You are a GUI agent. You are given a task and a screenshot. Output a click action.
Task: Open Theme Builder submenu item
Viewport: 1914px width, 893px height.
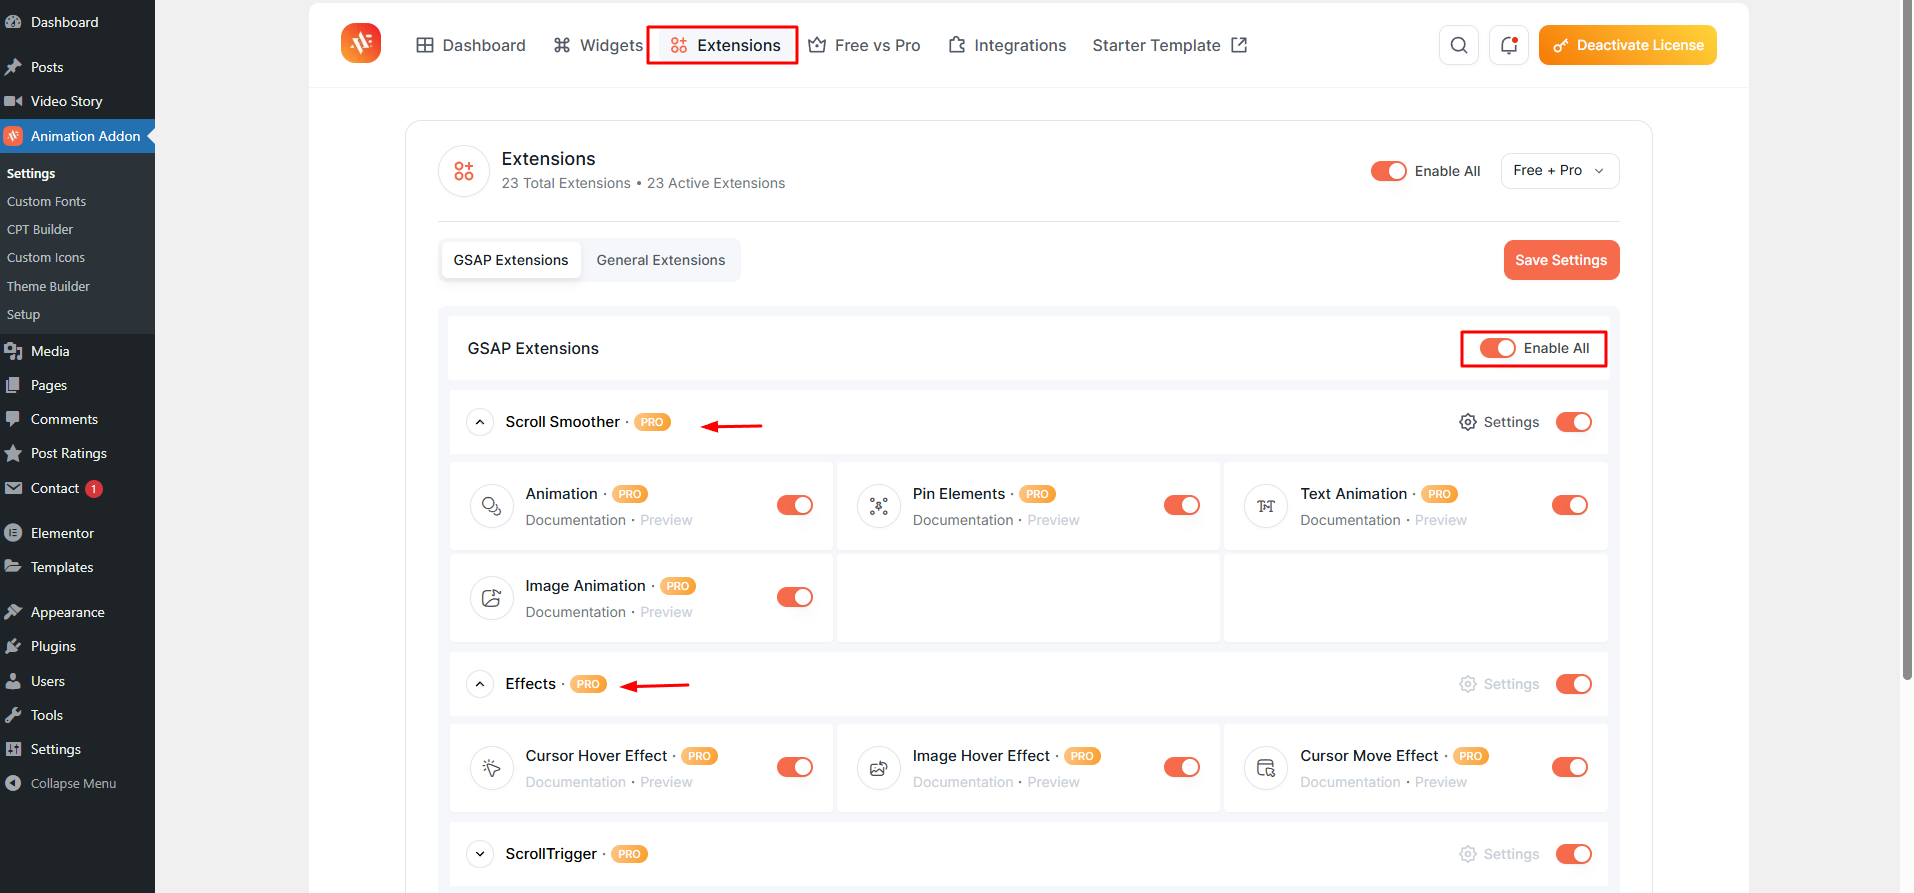click(48, 286)
